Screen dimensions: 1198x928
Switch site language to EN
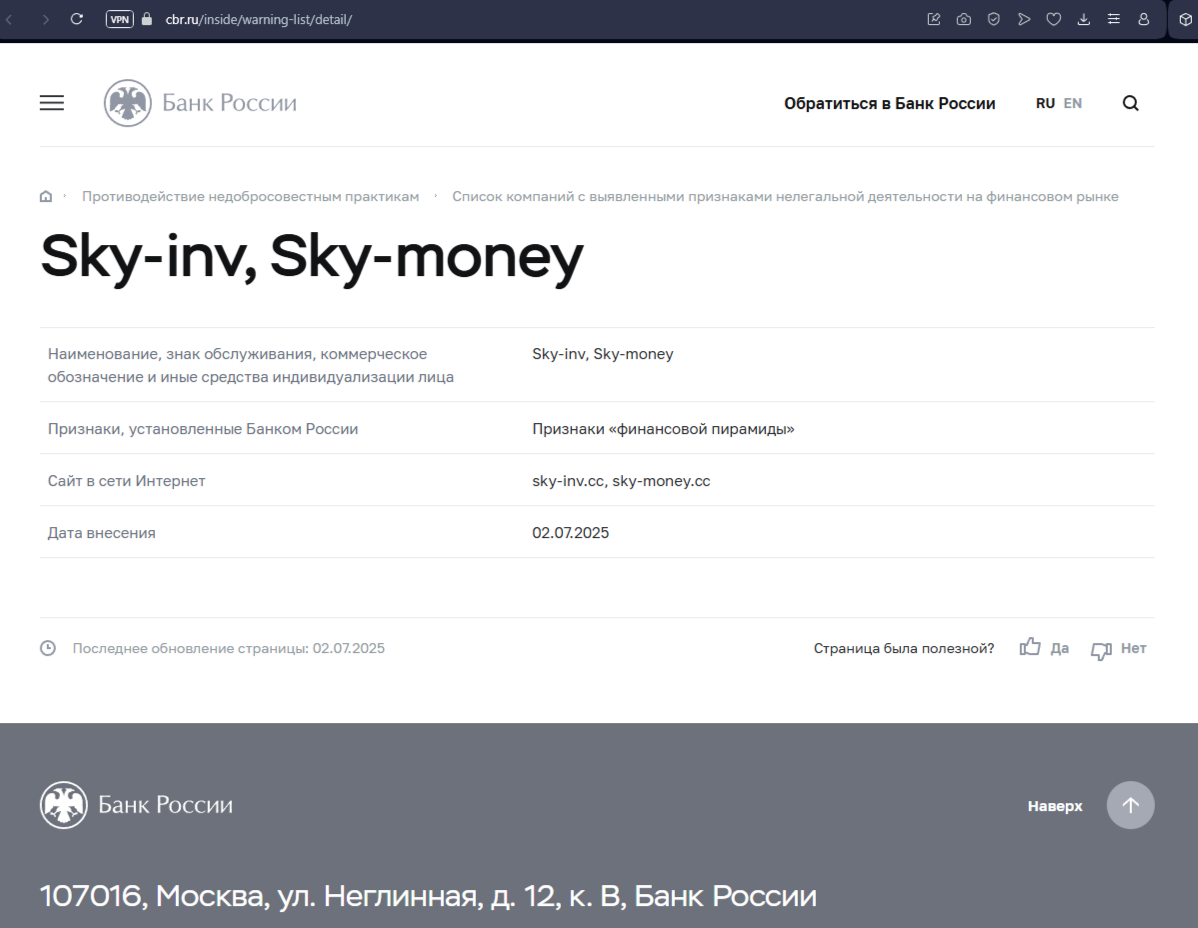[x=1073, y=103]
